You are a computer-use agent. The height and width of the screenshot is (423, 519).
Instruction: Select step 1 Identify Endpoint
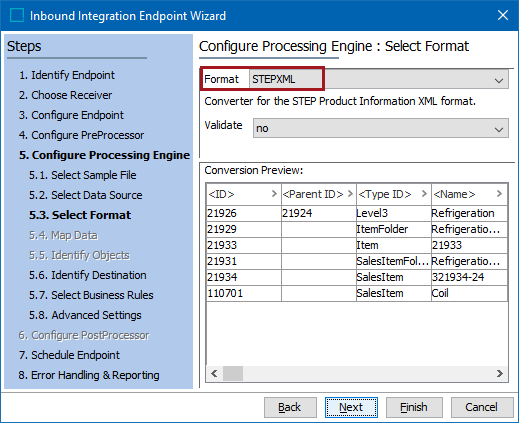point(67,75)
